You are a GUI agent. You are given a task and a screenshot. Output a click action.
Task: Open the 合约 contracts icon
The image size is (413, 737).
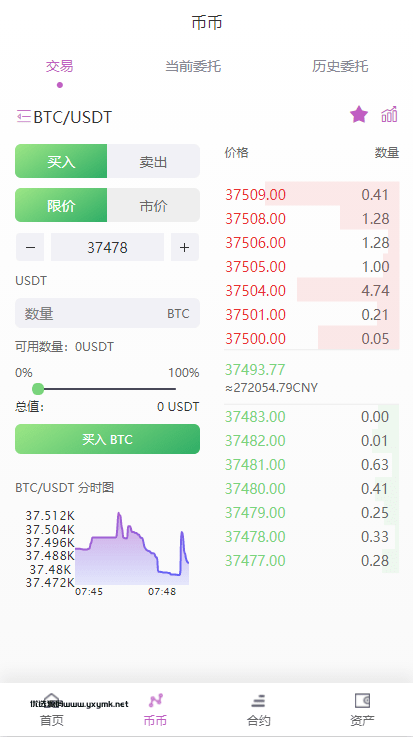coord(258,701)
